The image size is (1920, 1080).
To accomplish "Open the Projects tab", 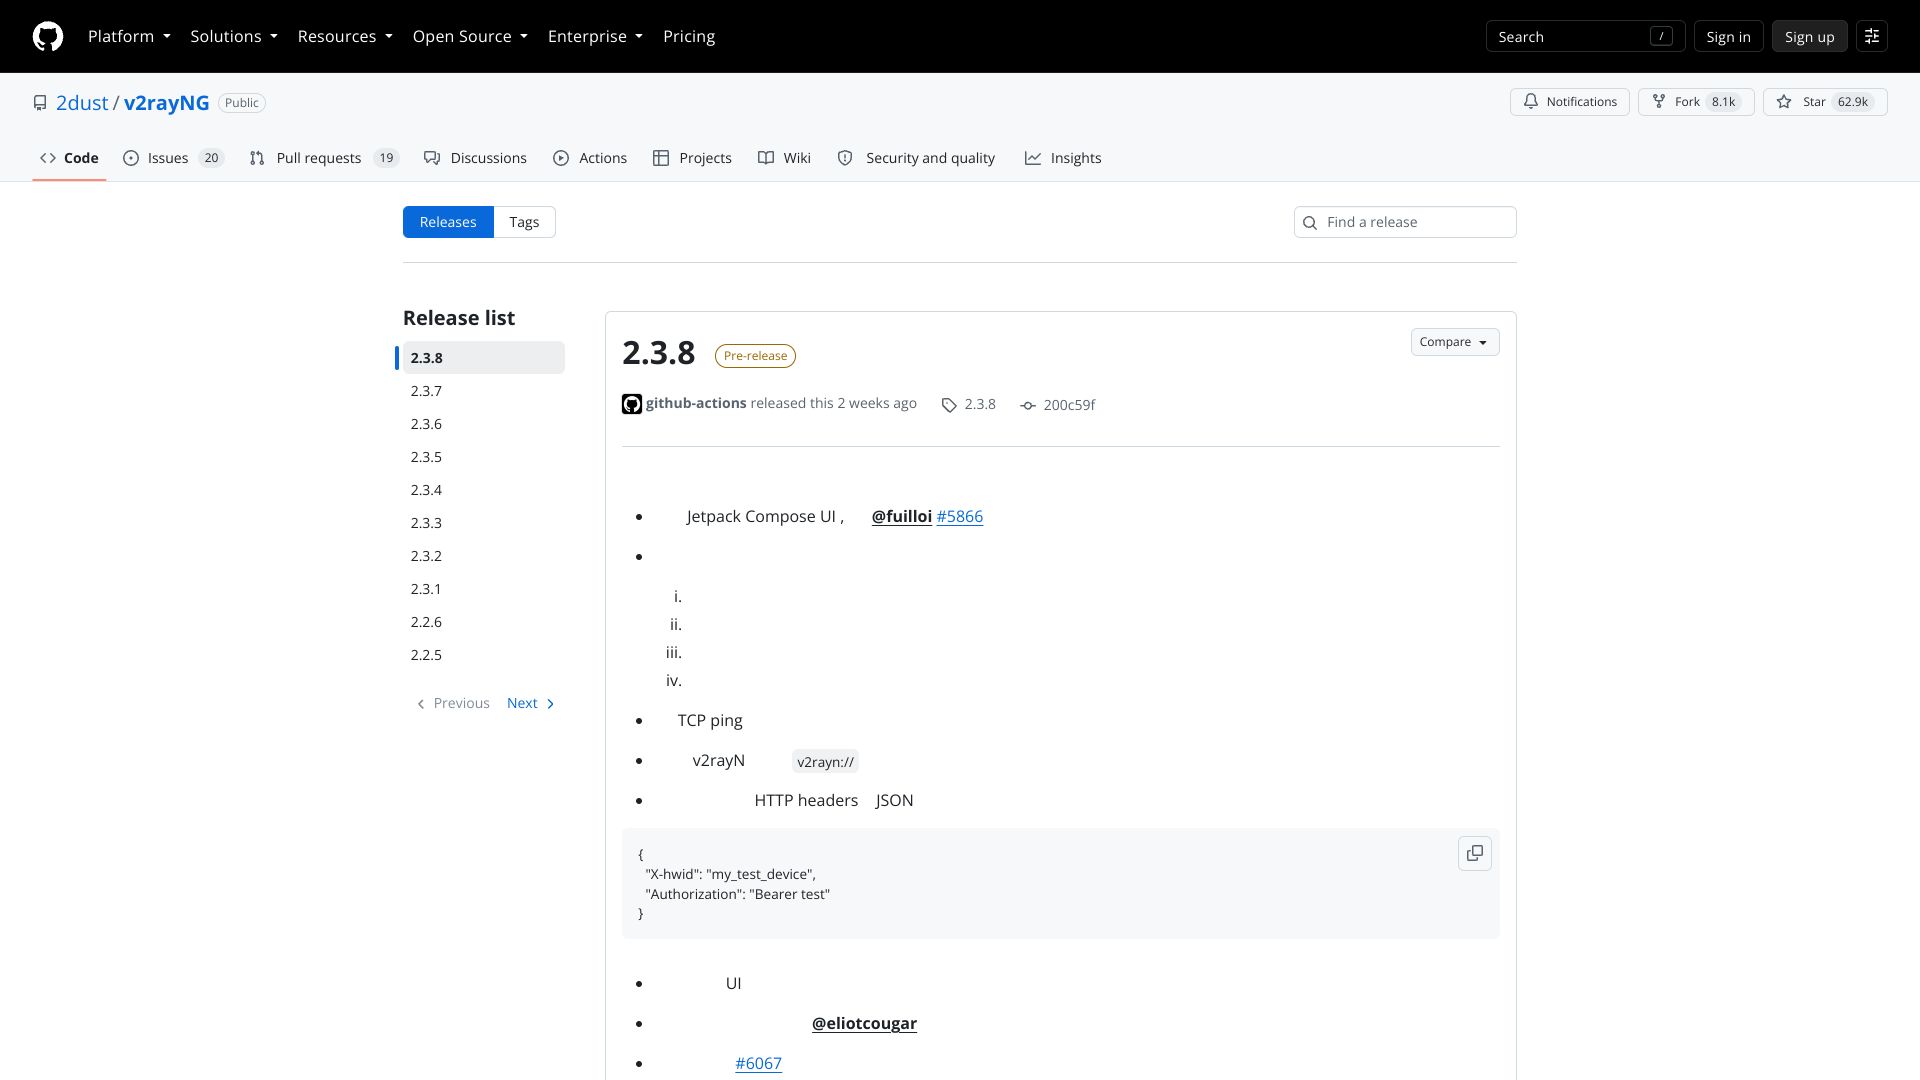I will click(692, 158).
